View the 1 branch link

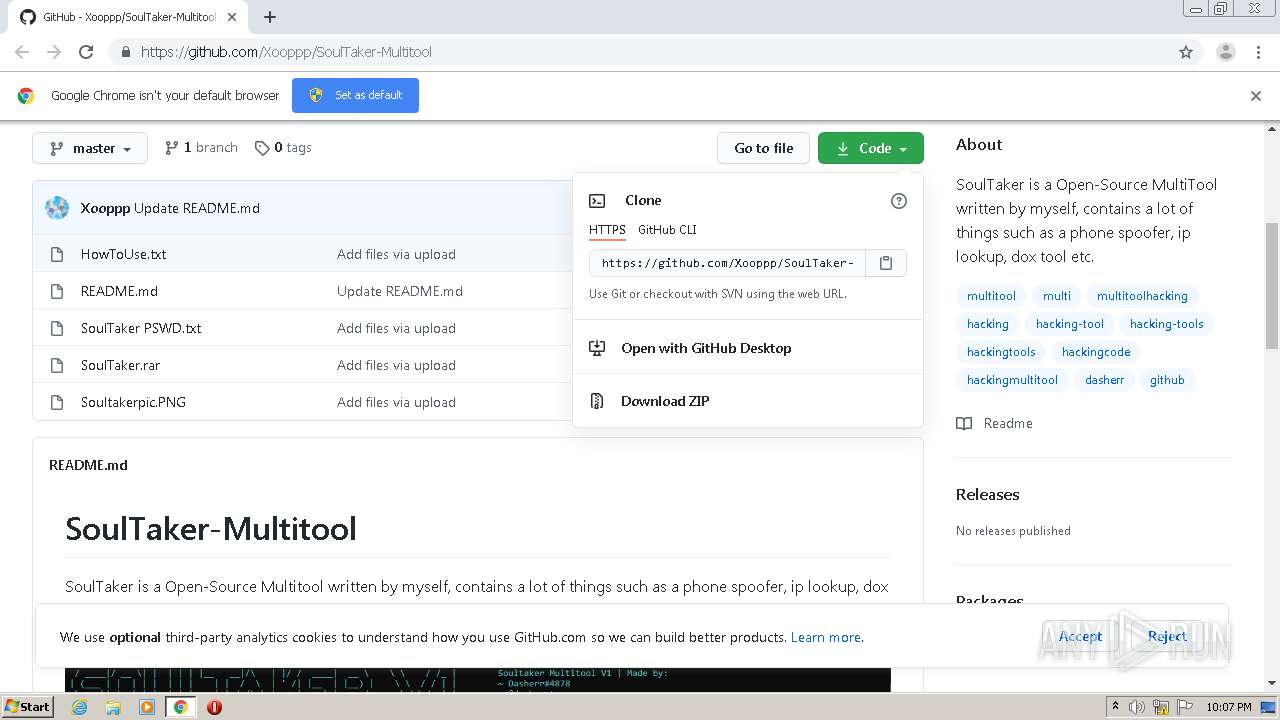(202, 148)
